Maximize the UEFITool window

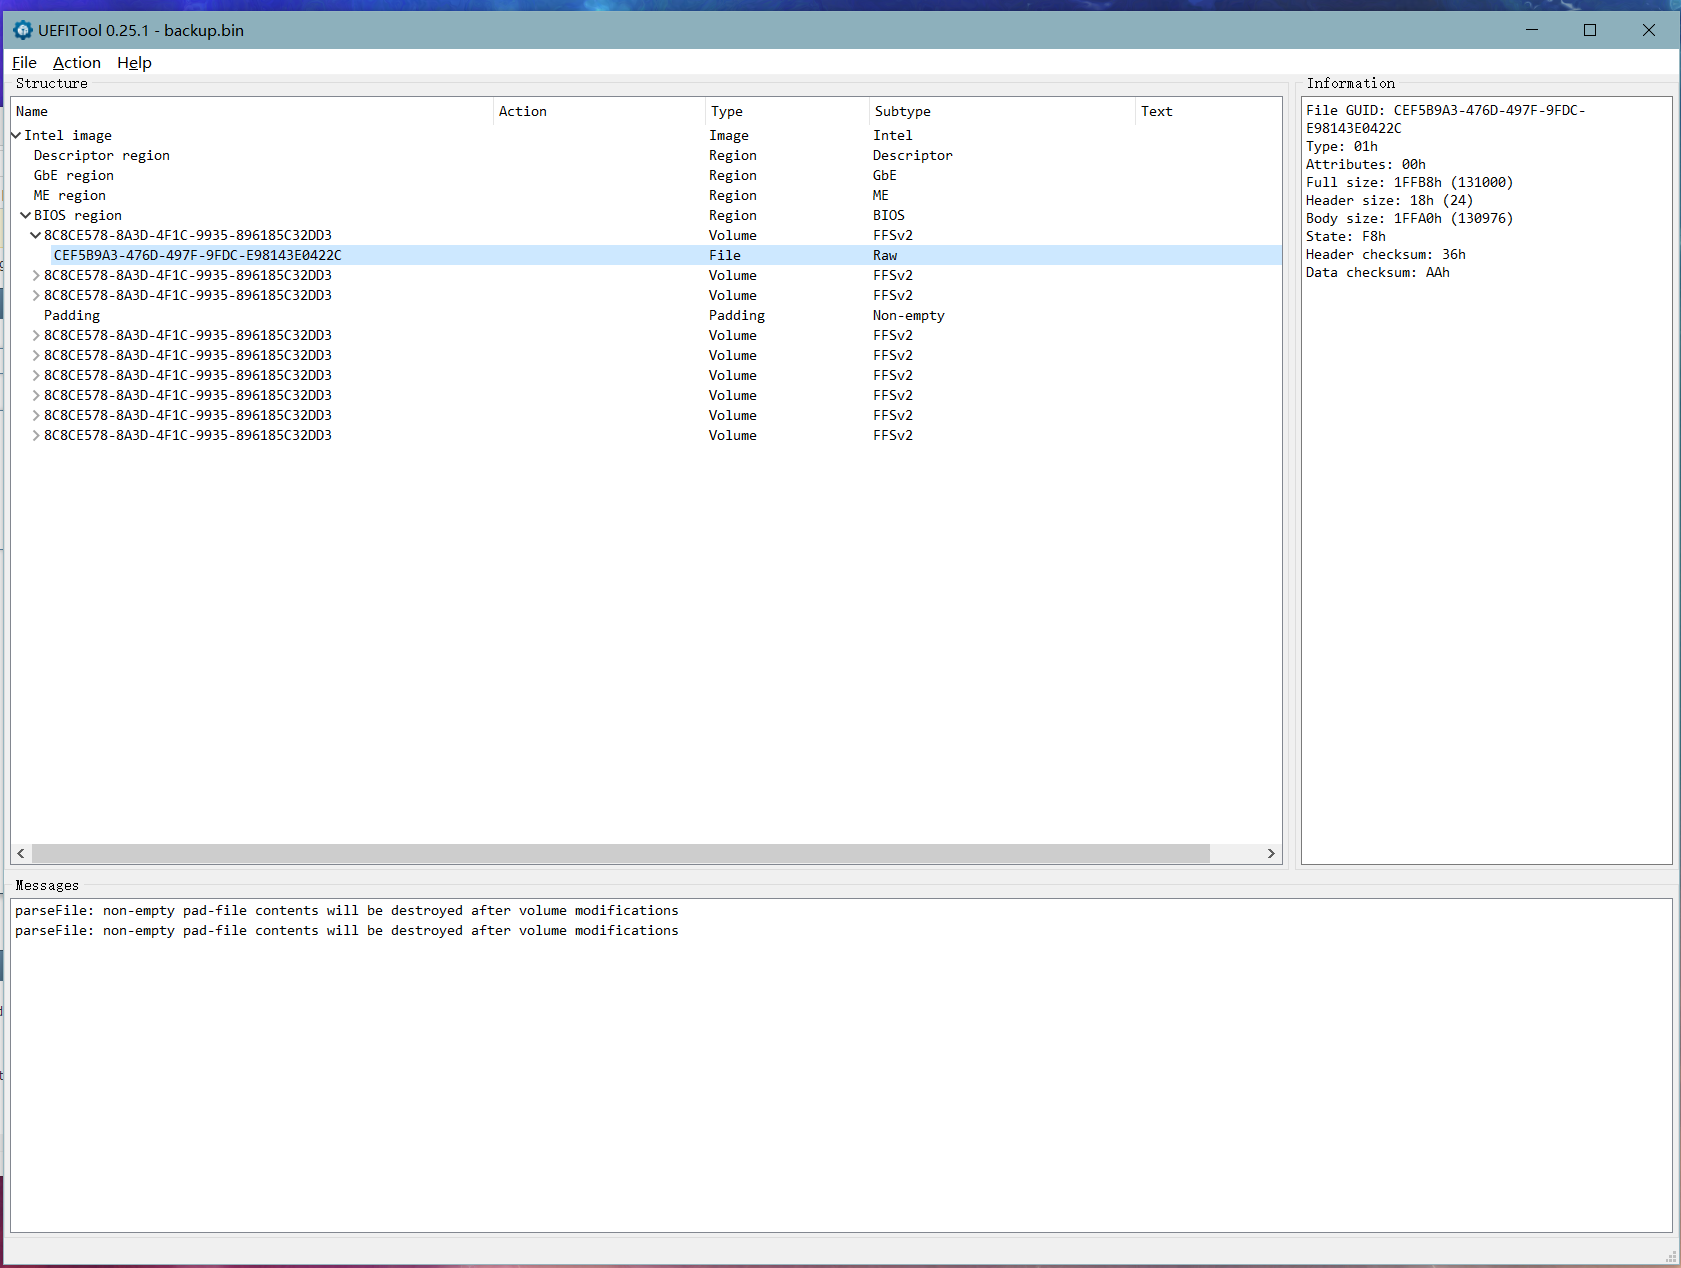pyautogui.click(x=1590, y=30)
